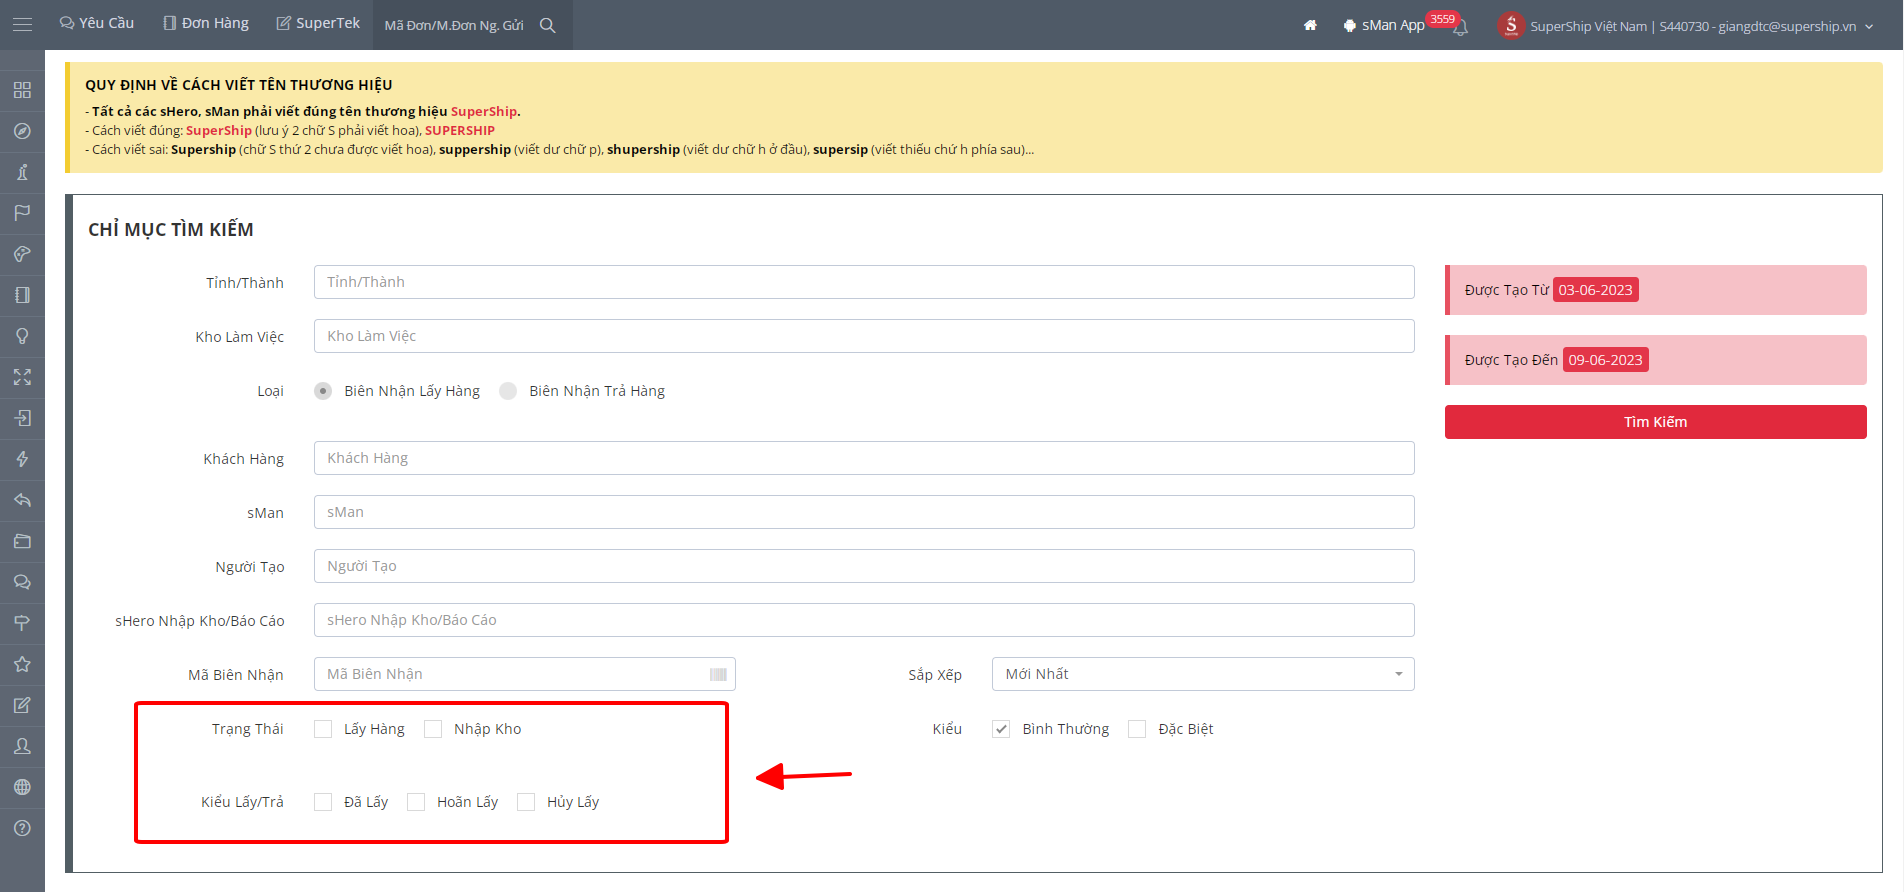Go to home via the house icon
This screenshot has width=1904, height=892.
point(1310,25)
